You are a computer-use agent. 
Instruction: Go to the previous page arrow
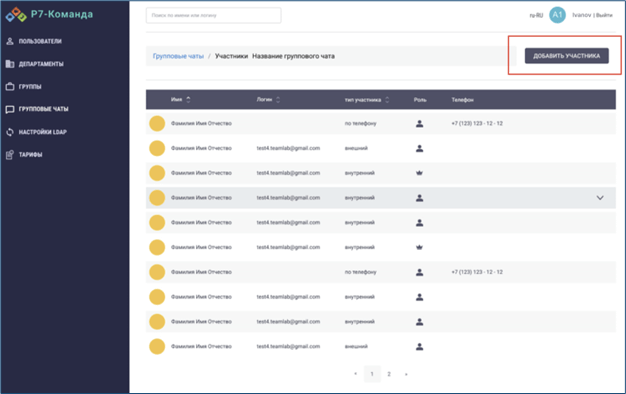tap(355, 374)
